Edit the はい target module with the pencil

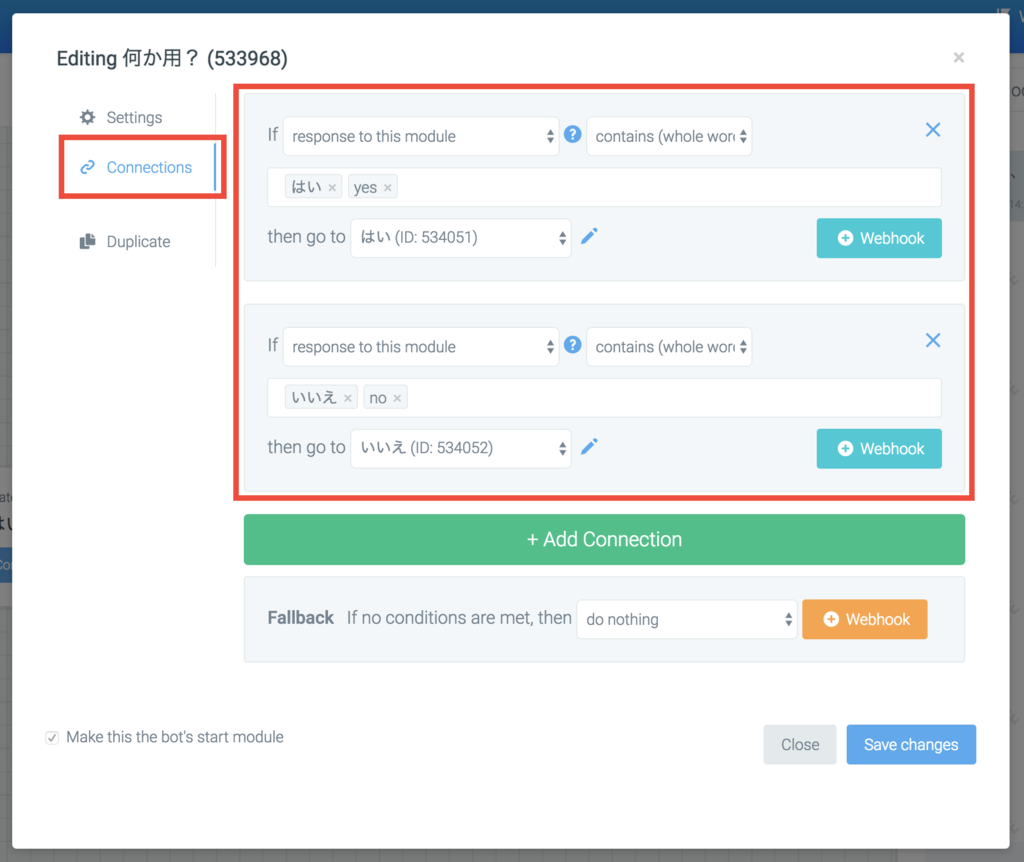pyautogui.click(x=589, y=236)
